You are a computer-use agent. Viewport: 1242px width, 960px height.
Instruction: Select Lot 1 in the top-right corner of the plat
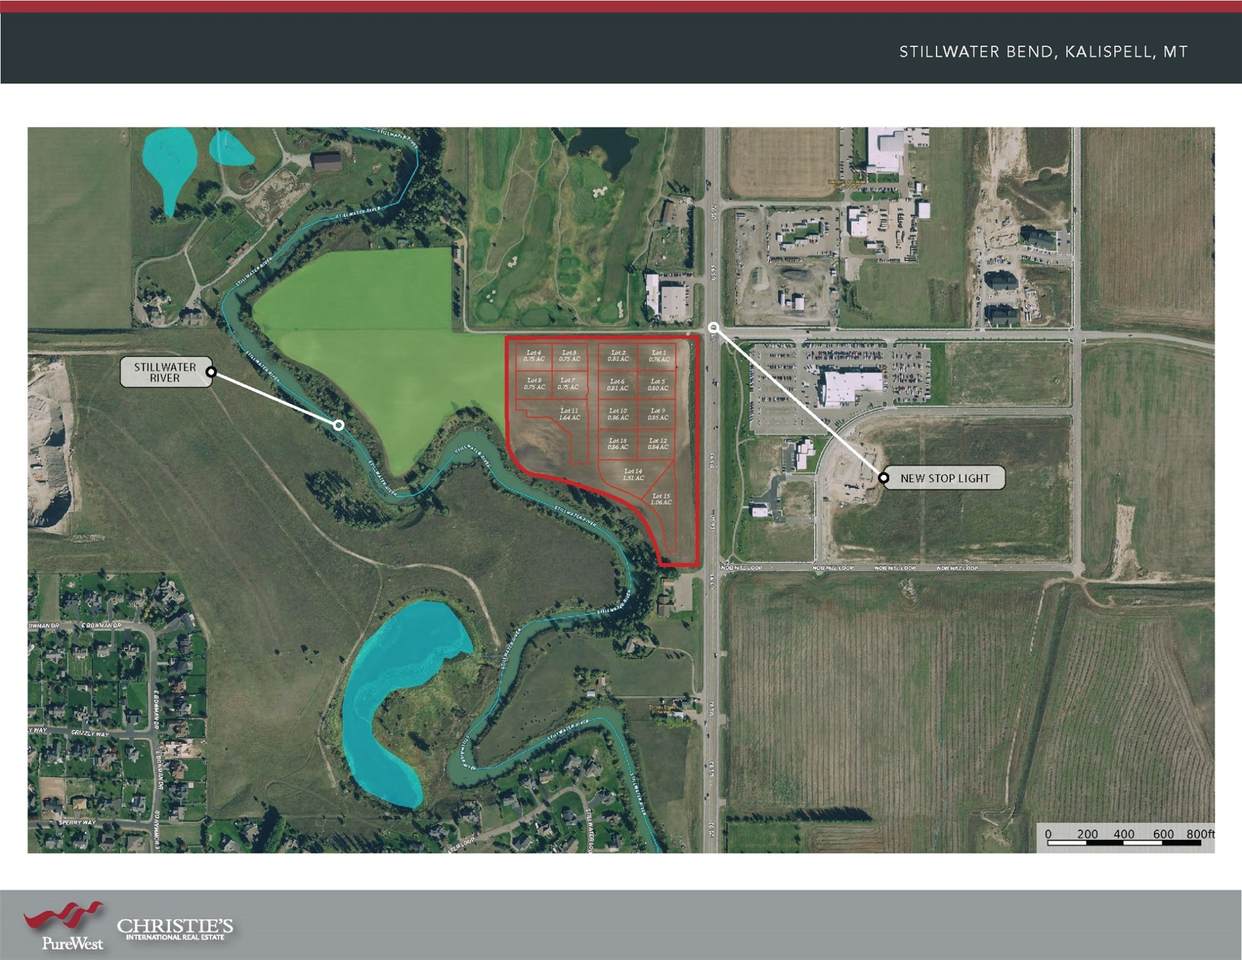tap(657, 356)
